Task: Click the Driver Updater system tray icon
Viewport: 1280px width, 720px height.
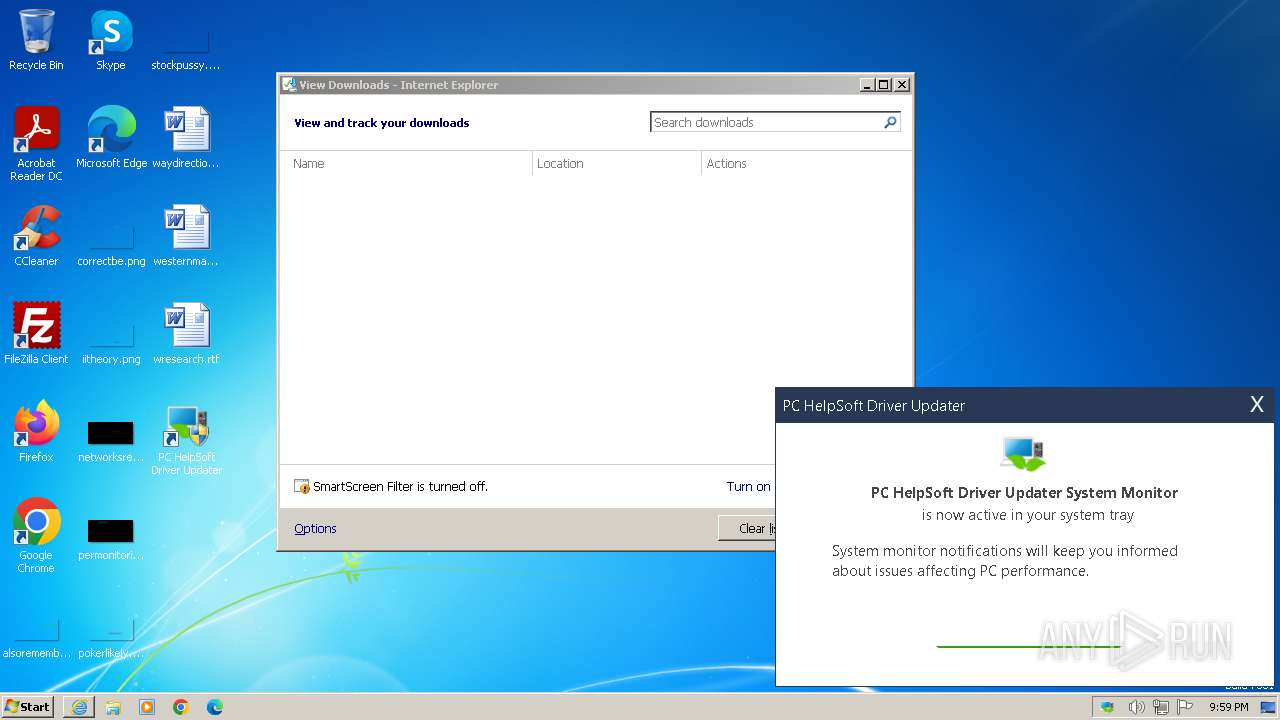Action: [x=1107, y=707]
